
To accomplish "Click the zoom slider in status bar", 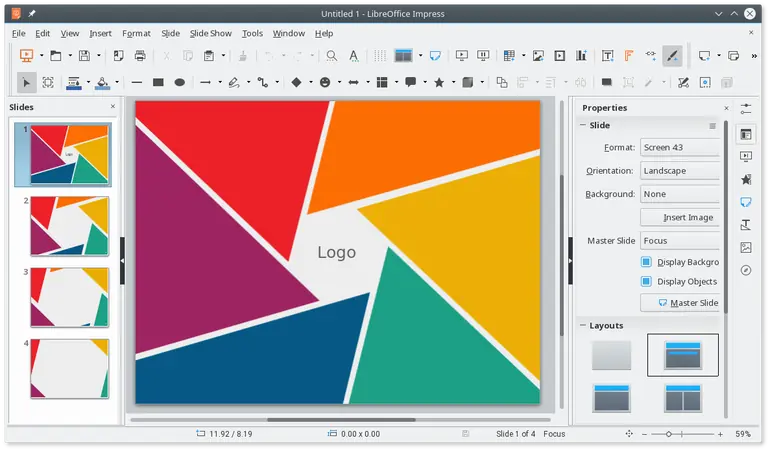I will pyautogui.click(x=668, y=435).
